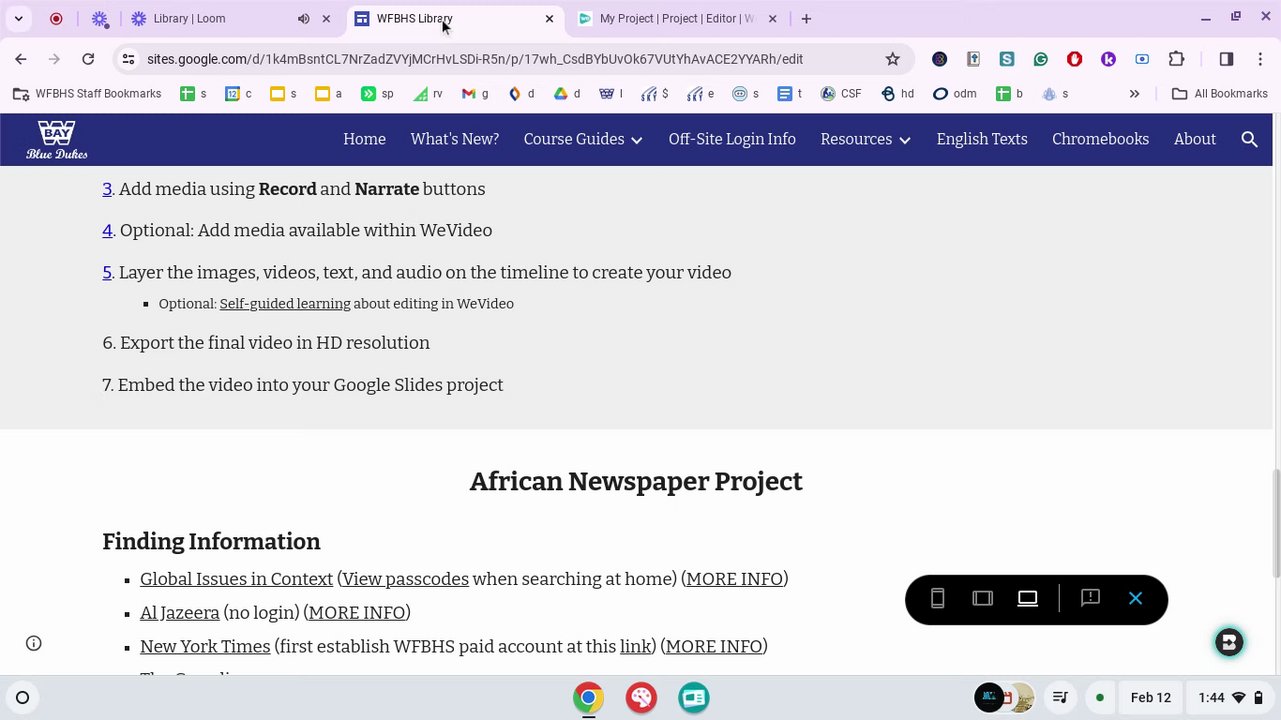Image resolution: width=1281 pixels, height=720 pixels.
Task: Open the New York Times link
Action: click(205, 647)
